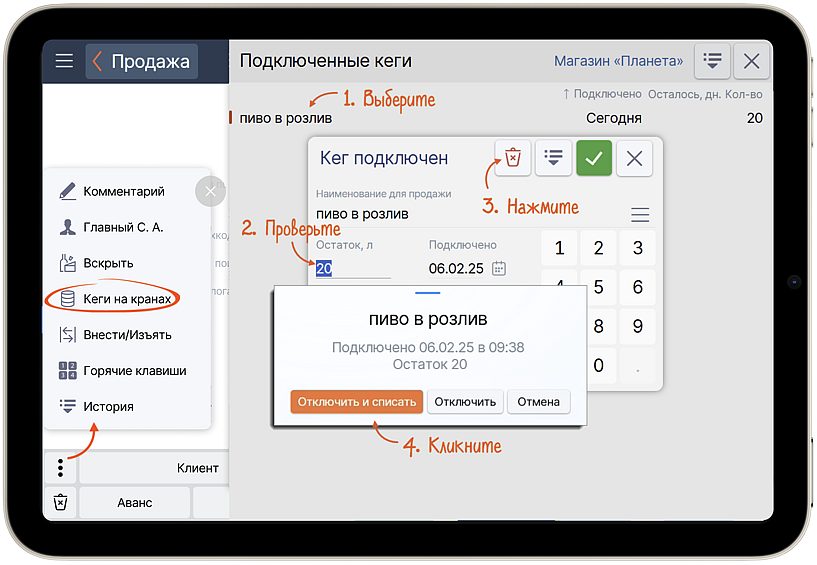The height and width of the screenshot is (565, 817).
Task: Open list dropdown icon in top header
Action: click(x=712, y=61)
